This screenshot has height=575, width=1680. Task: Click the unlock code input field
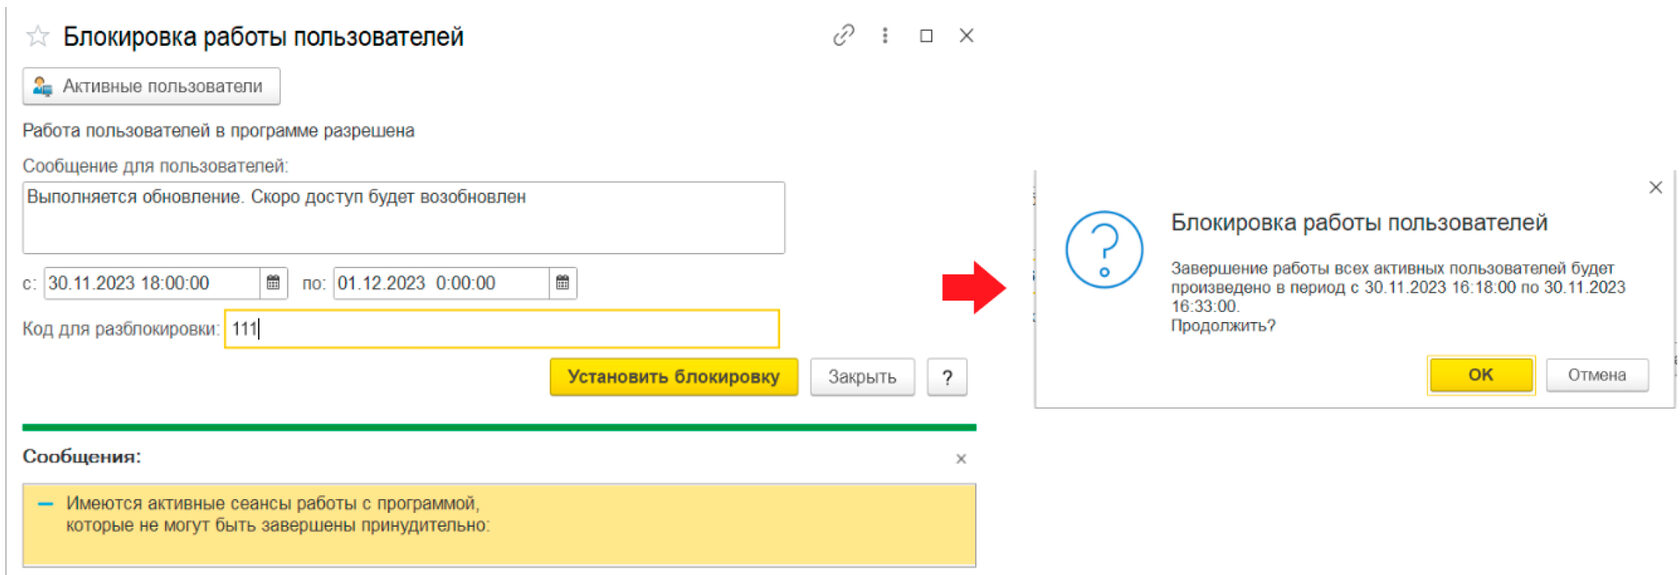(x=502, y=329)
